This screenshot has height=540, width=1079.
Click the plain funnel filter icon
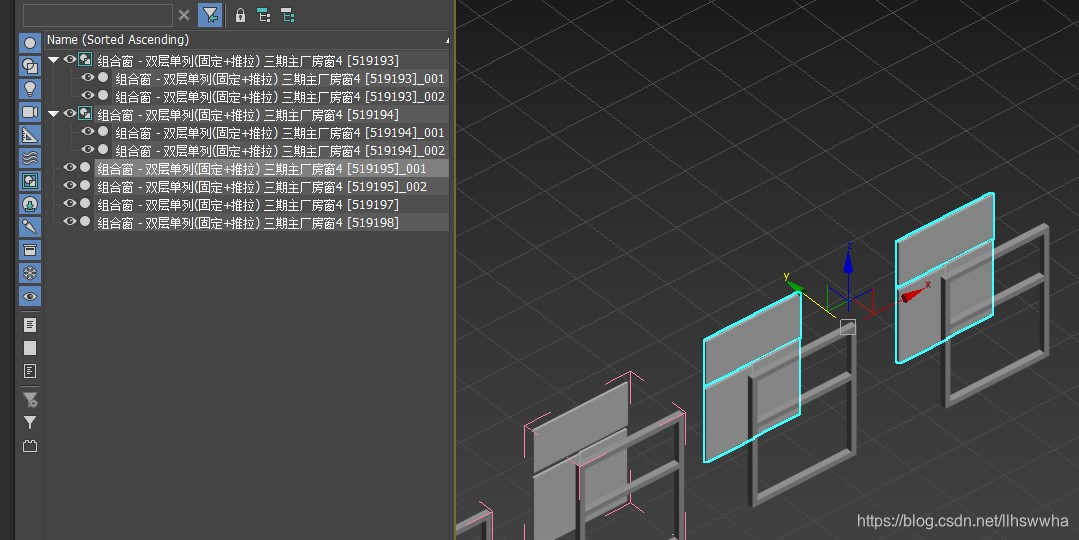tap(30, 422)
